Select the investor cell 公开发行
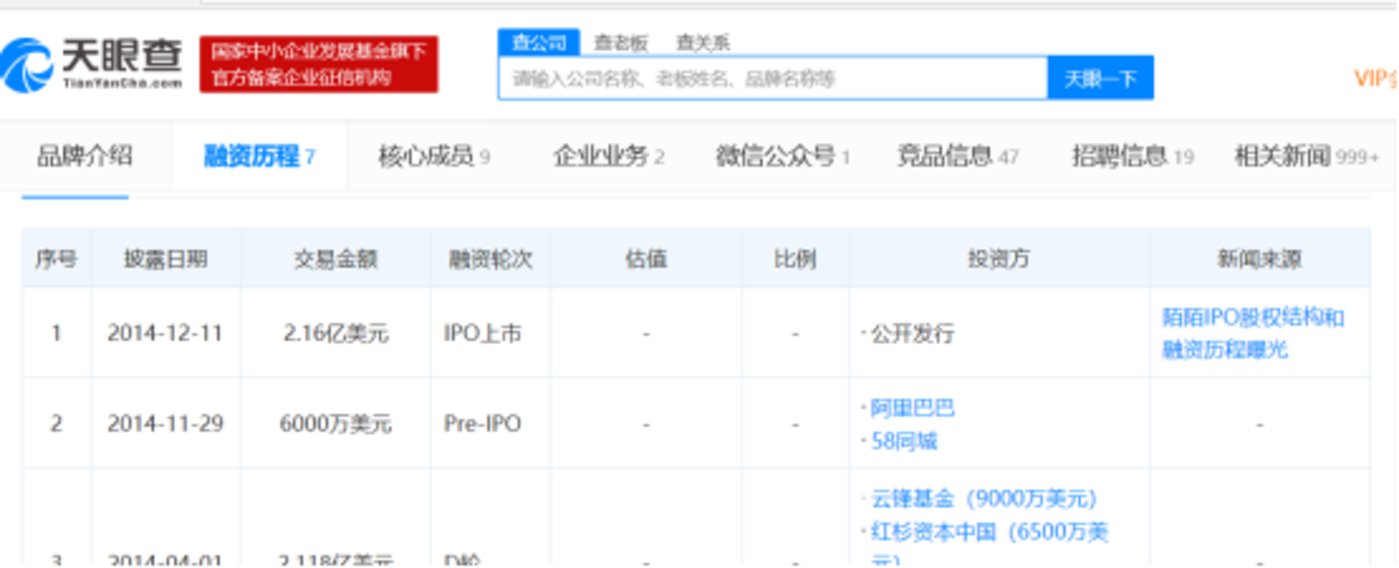The image size is (1399, 568). click(999, 333)
